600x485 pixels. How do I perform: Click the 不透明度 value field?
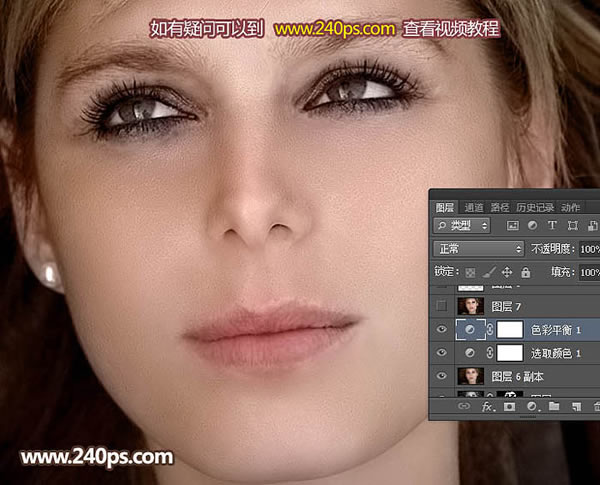point(590,250)
